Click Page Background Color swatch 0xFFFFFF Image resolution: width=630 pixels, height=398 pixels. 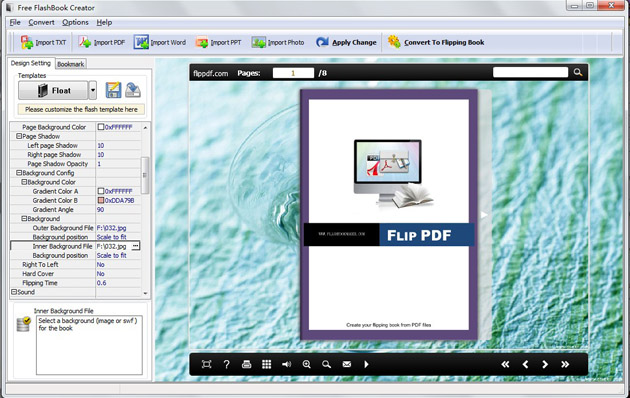101,127
